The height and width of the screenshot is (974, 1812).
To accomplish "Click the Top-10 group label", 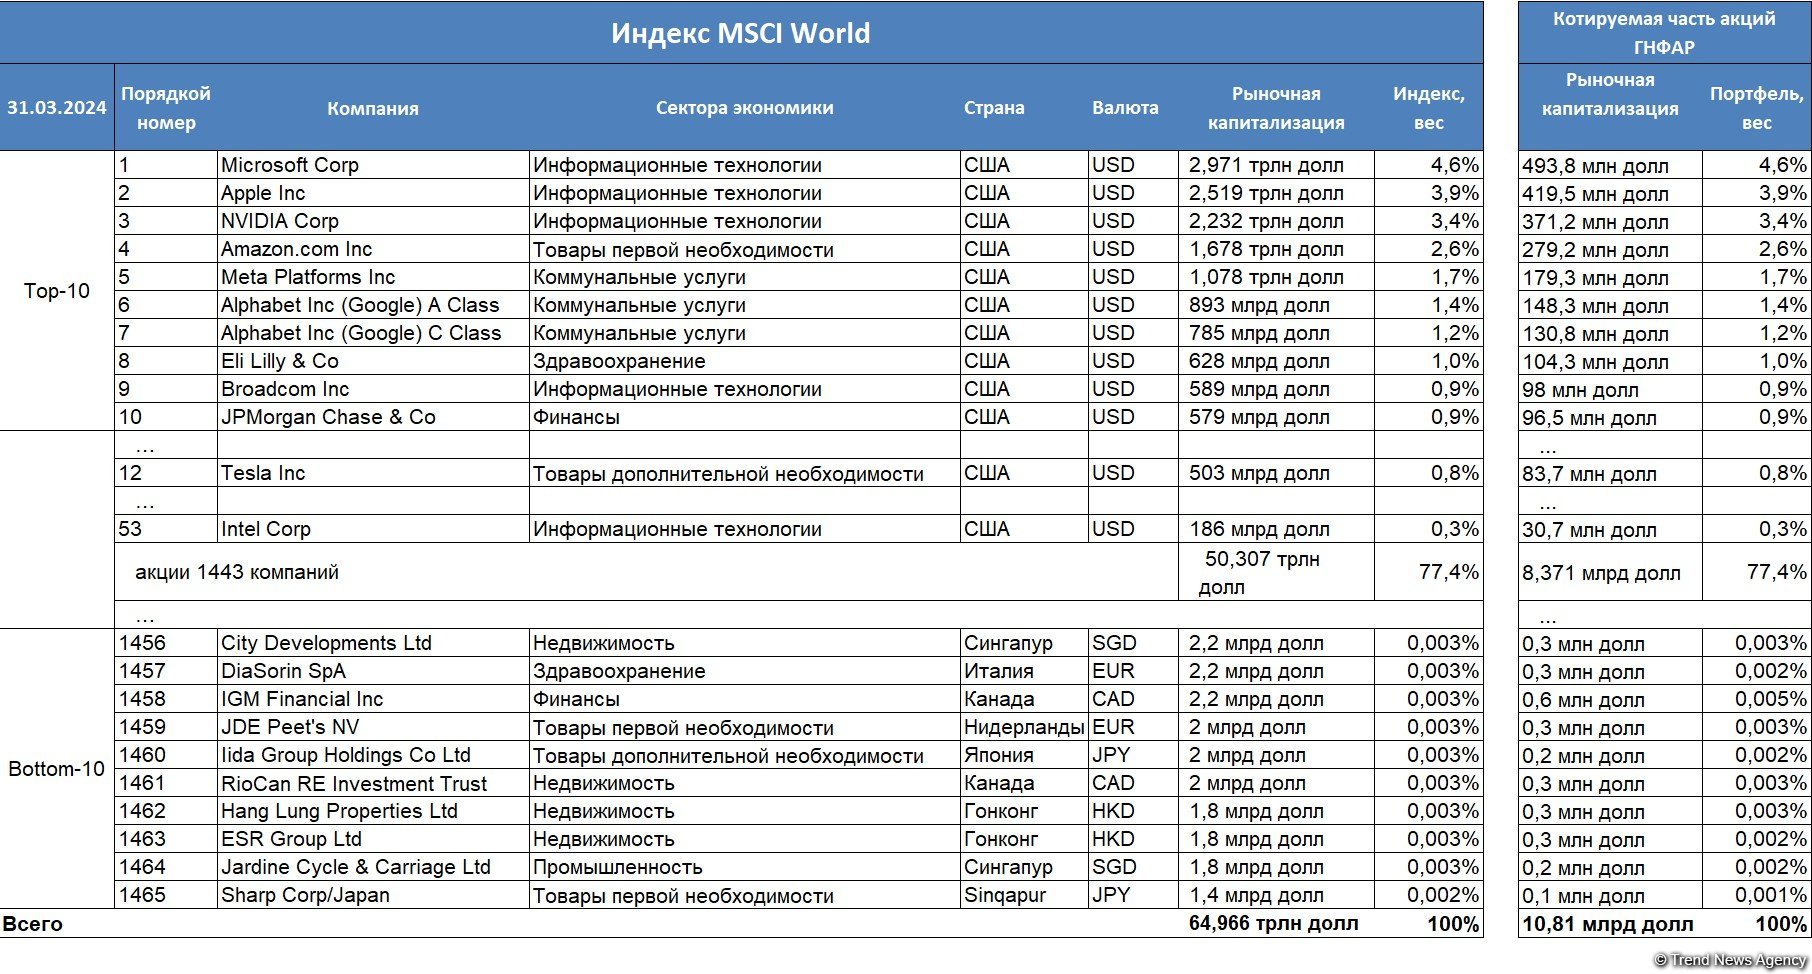I will (57, 291).
